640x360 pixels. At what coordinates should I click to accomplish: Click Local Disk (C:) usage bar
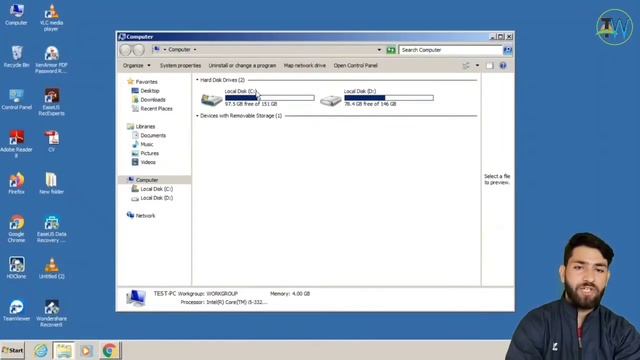coord(270,98)
